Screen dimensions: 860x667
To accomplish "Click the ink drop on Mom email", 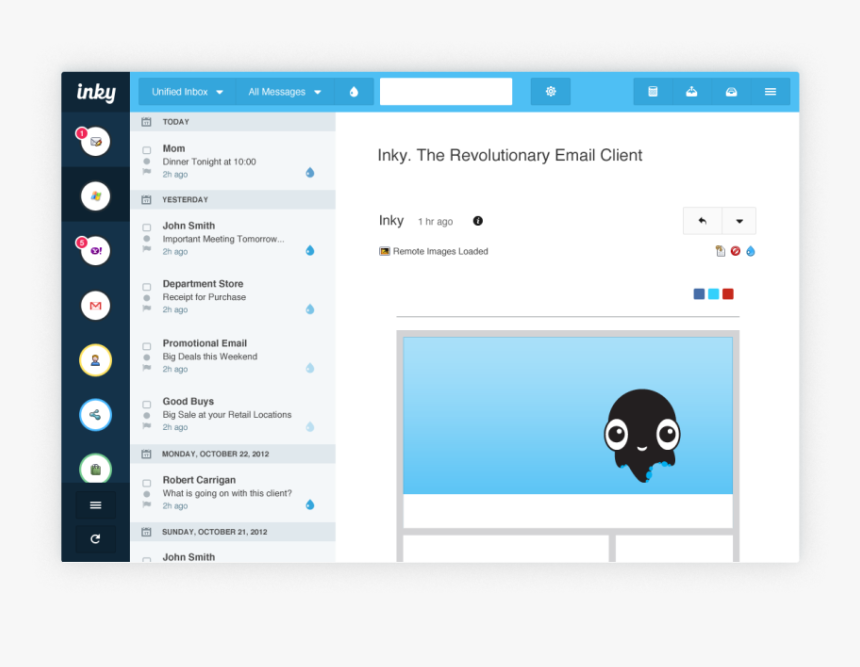I will click(310, 173).
